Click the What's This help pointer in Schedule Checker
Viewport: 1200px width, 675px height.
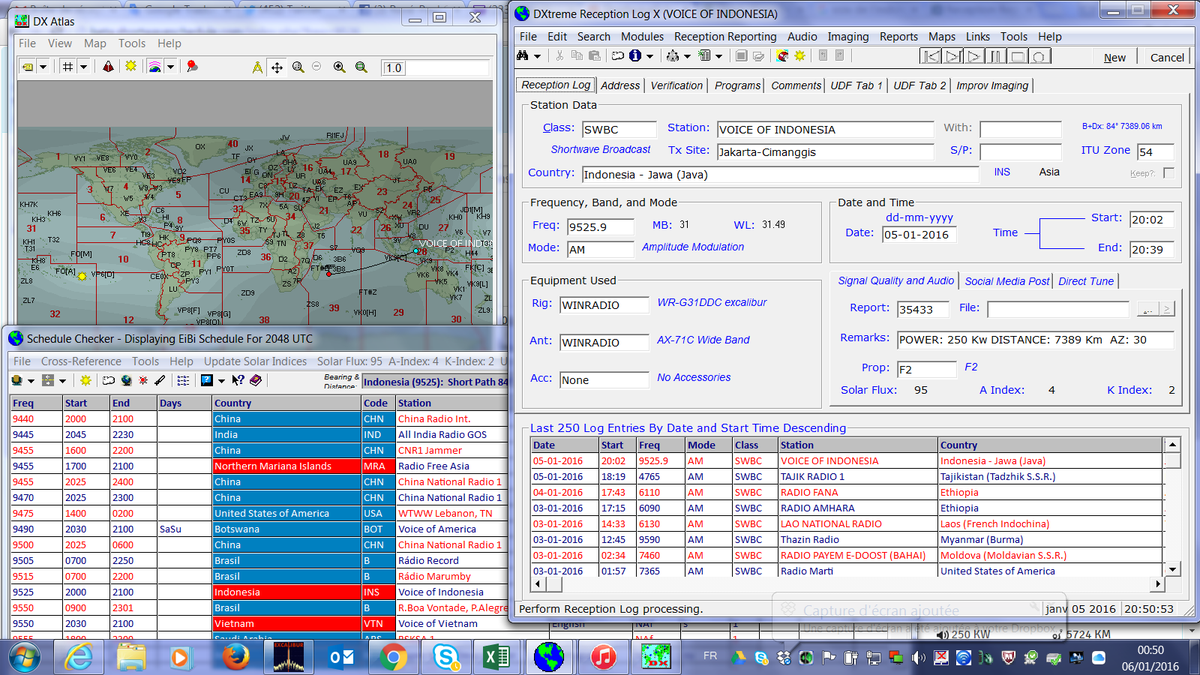point(237,380)
